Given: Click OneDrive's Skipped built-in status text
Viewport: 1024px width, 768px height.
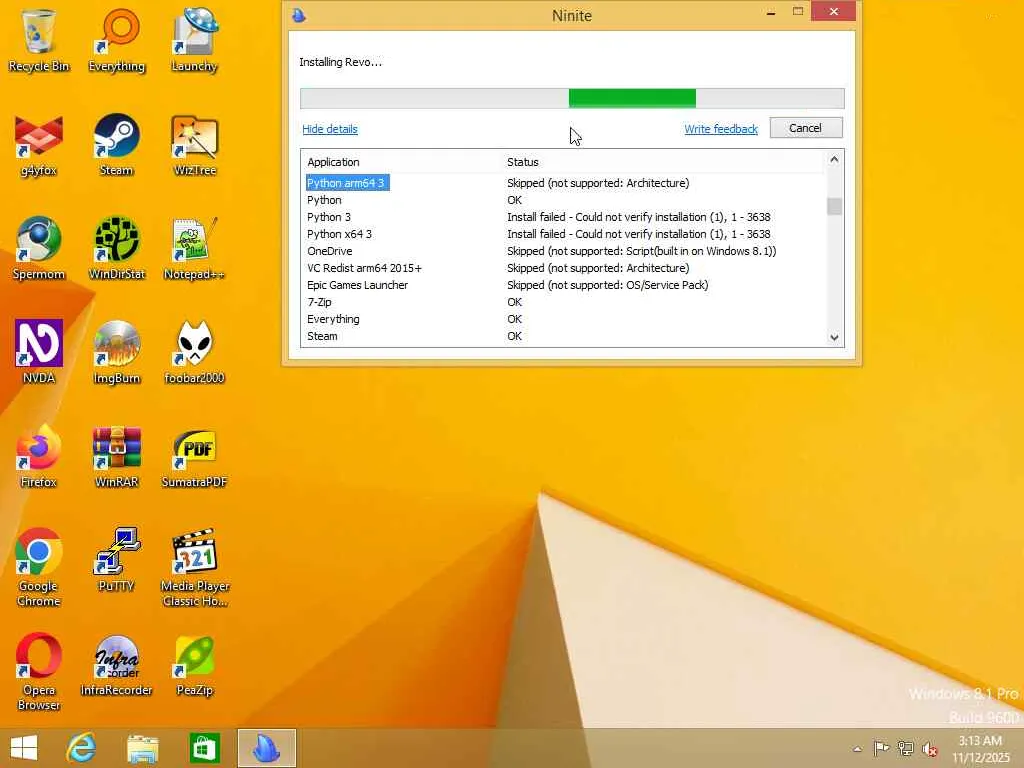Looking at the screenshot, I should [x=641, y=251].
